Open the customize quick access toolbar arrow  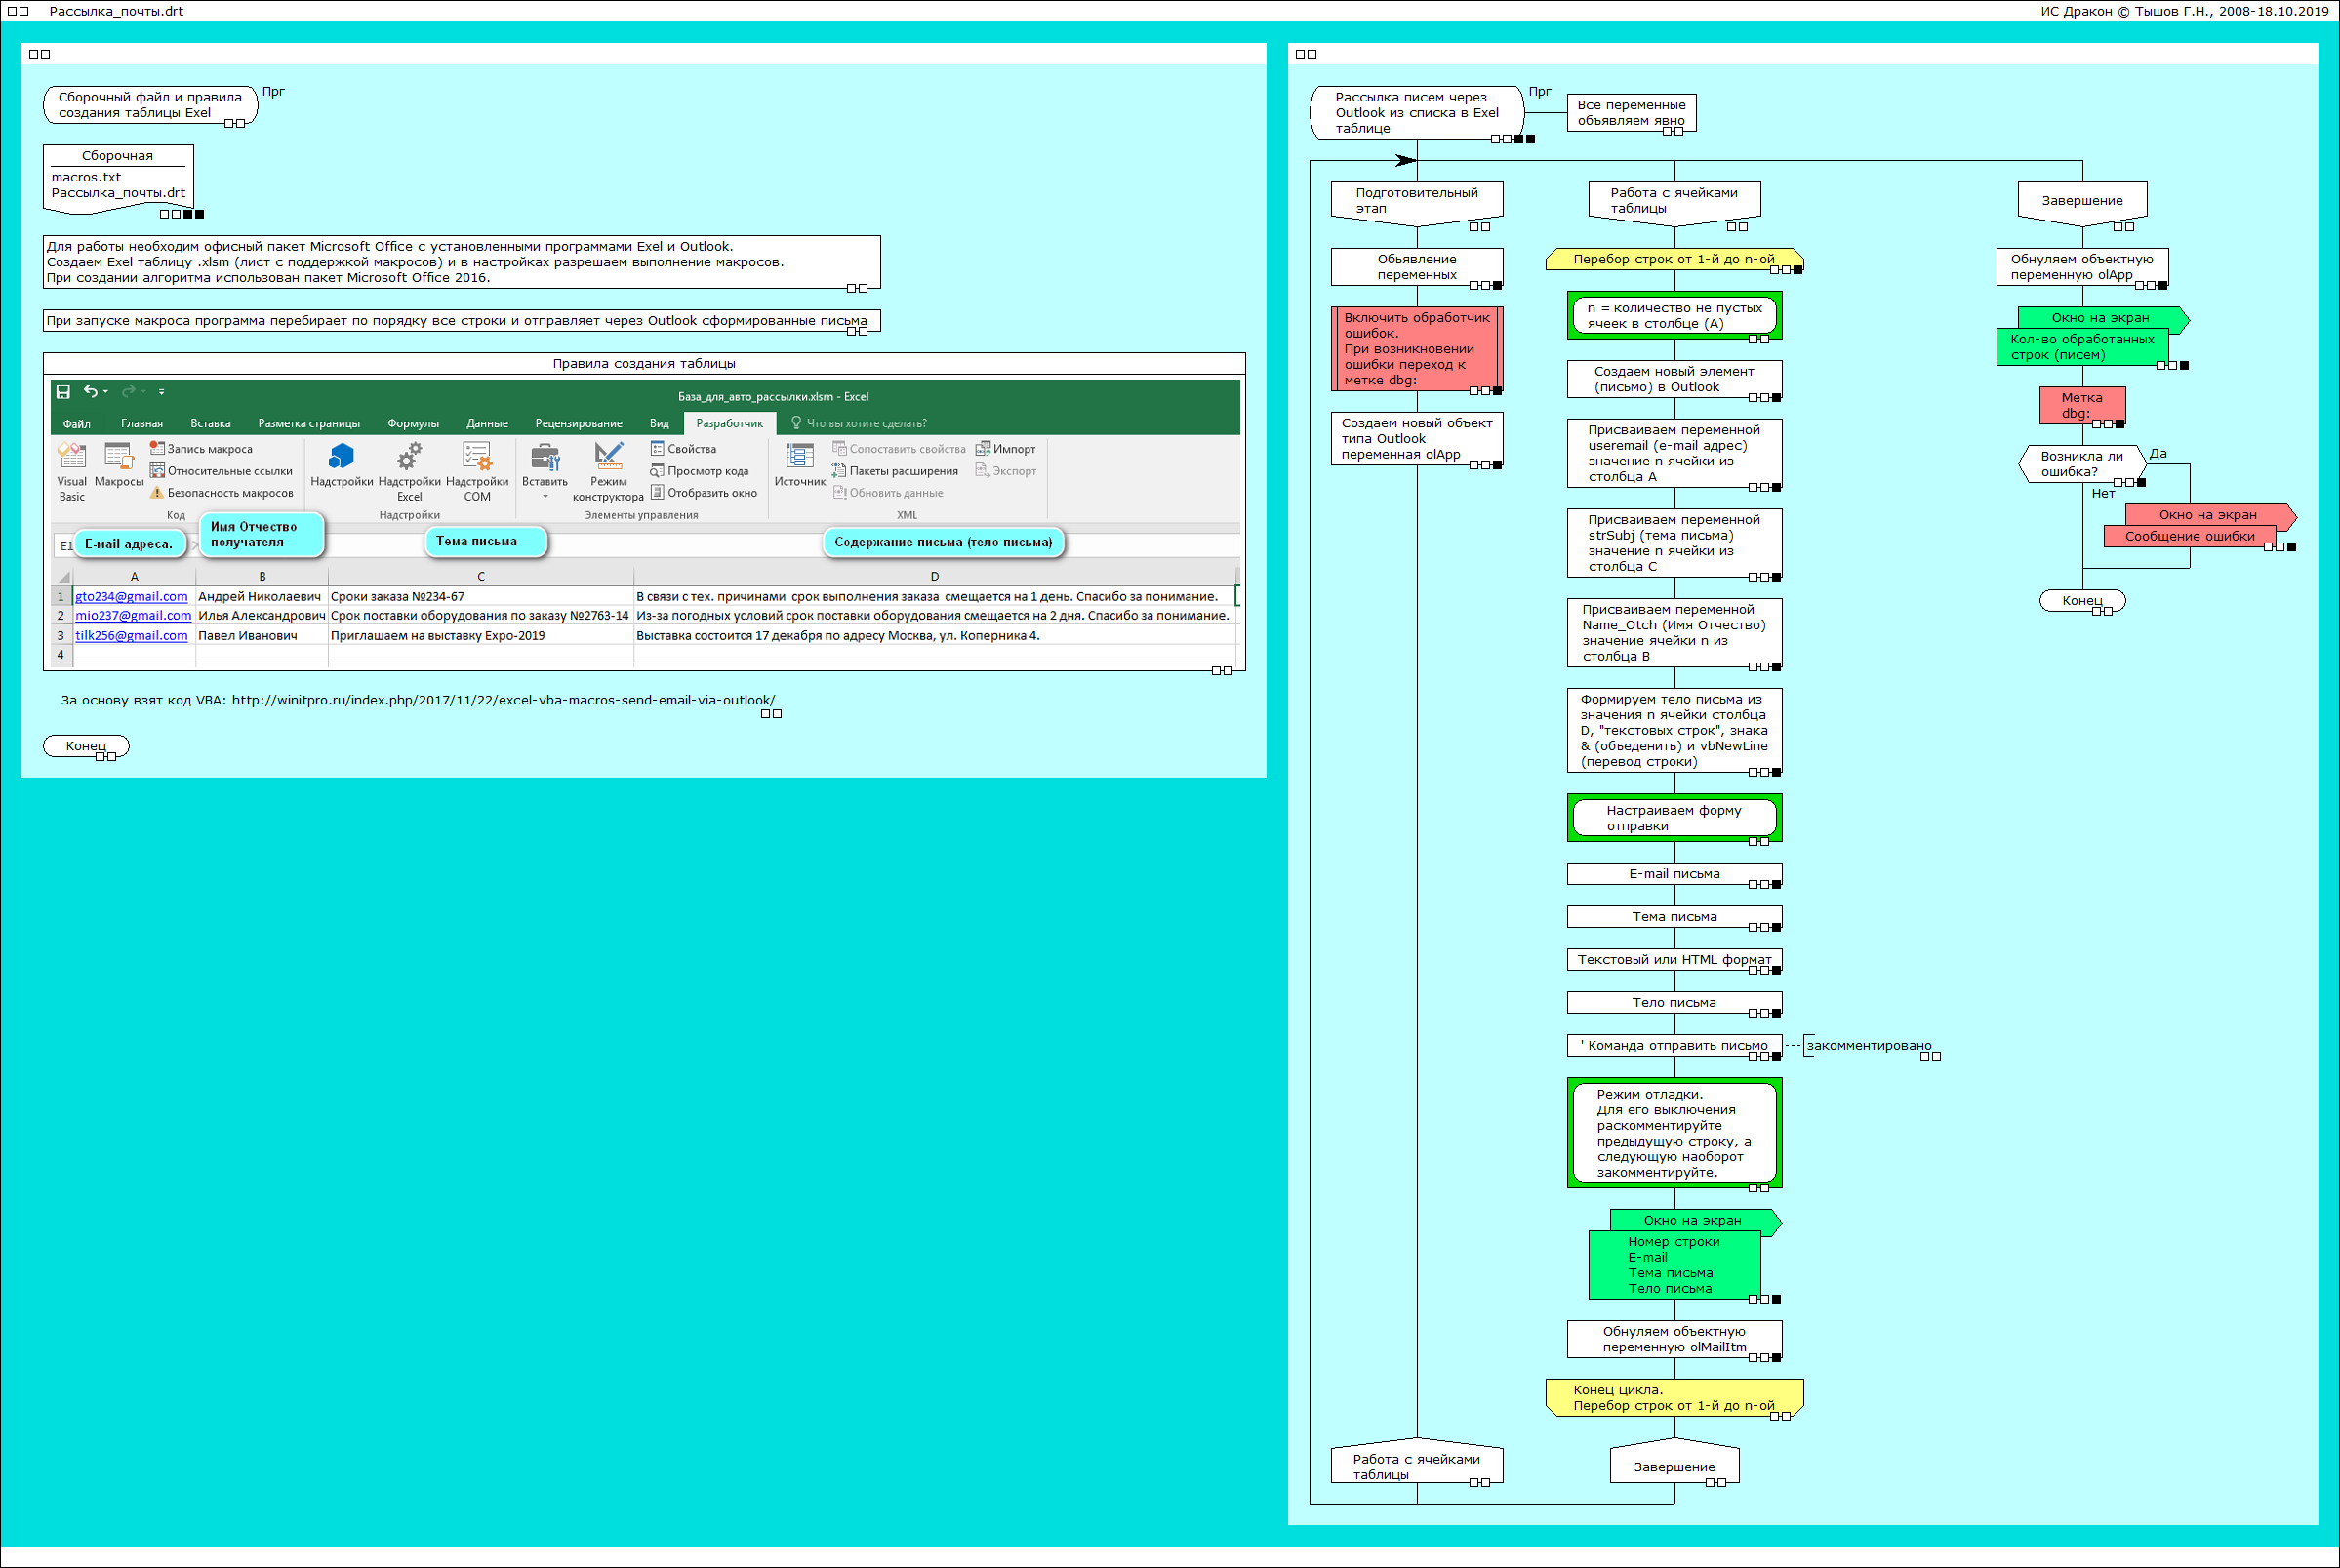click(161, 392)
